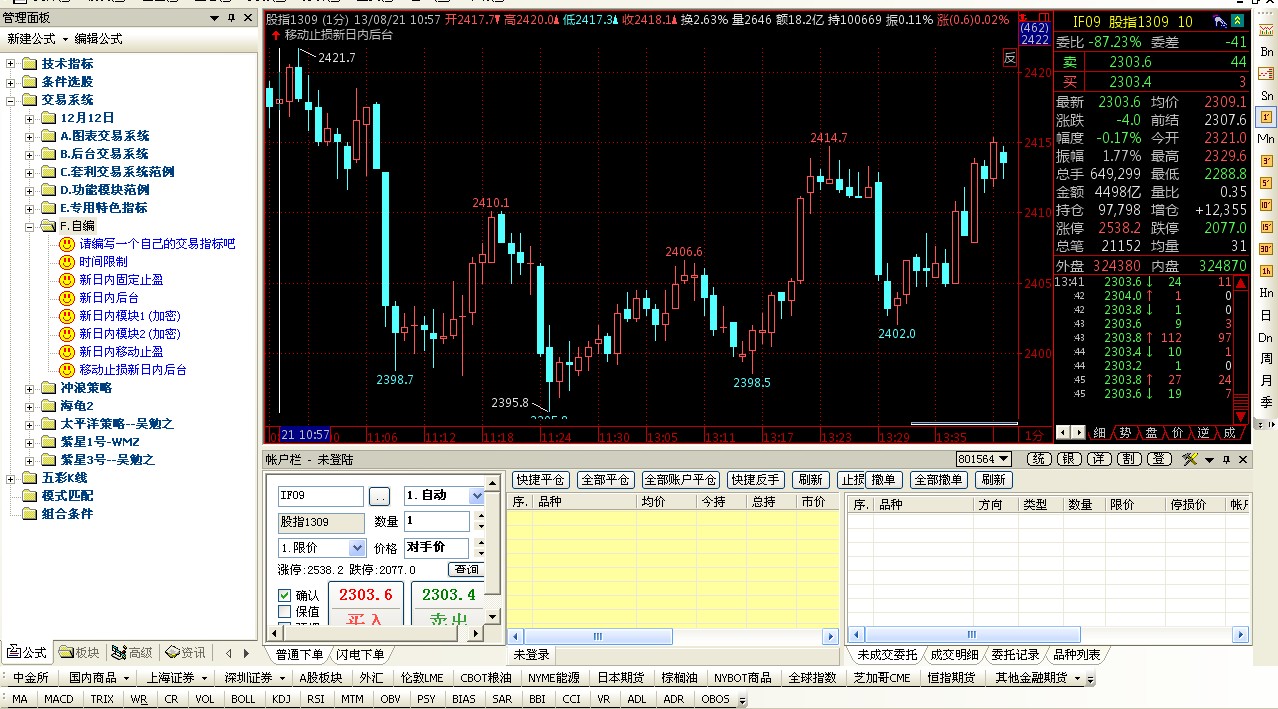Switch to quarterly 季 period

pos(1266,403)
